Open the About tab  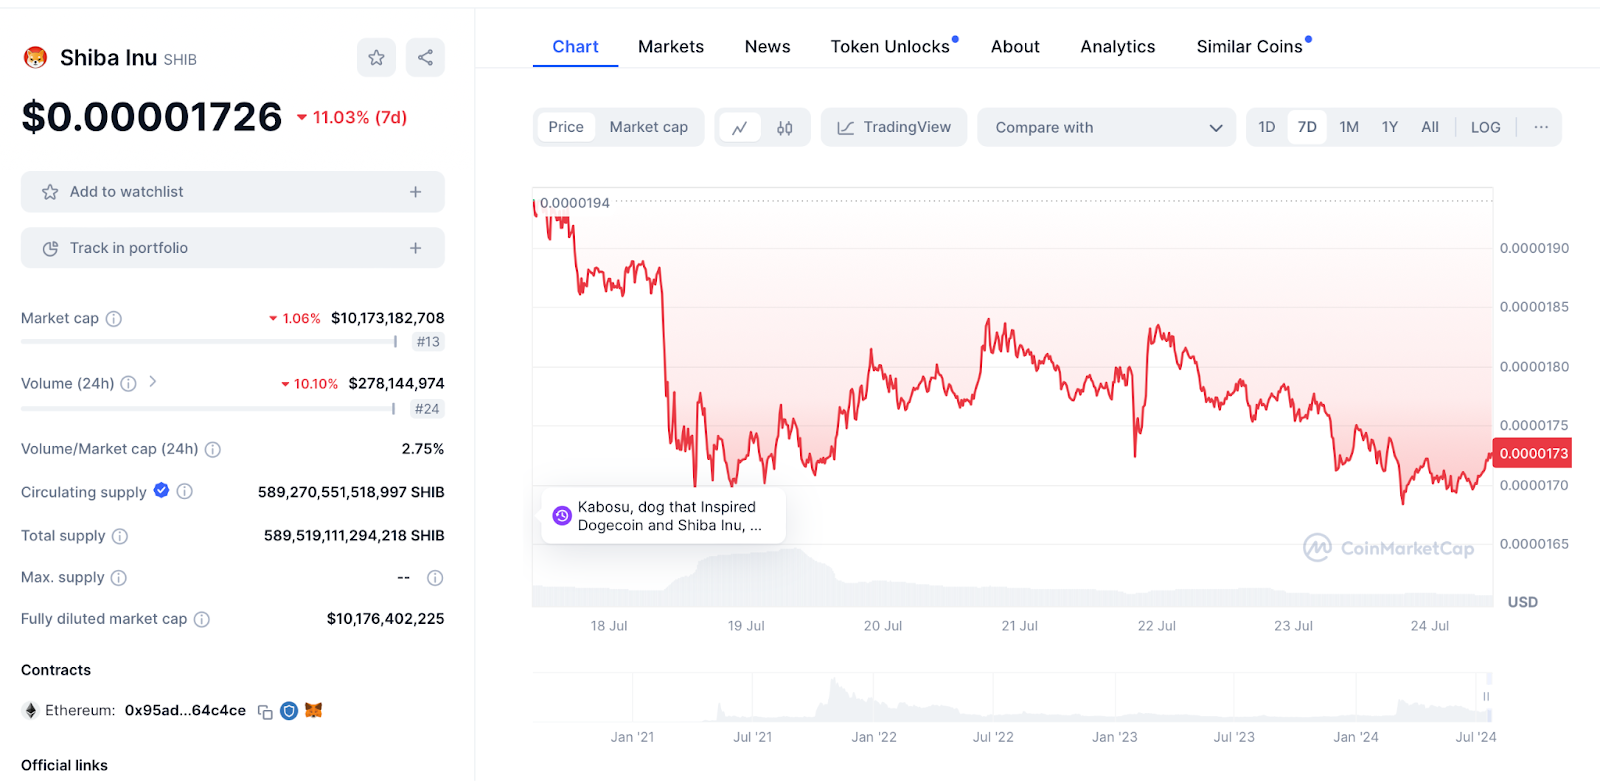click(1015, 47)
